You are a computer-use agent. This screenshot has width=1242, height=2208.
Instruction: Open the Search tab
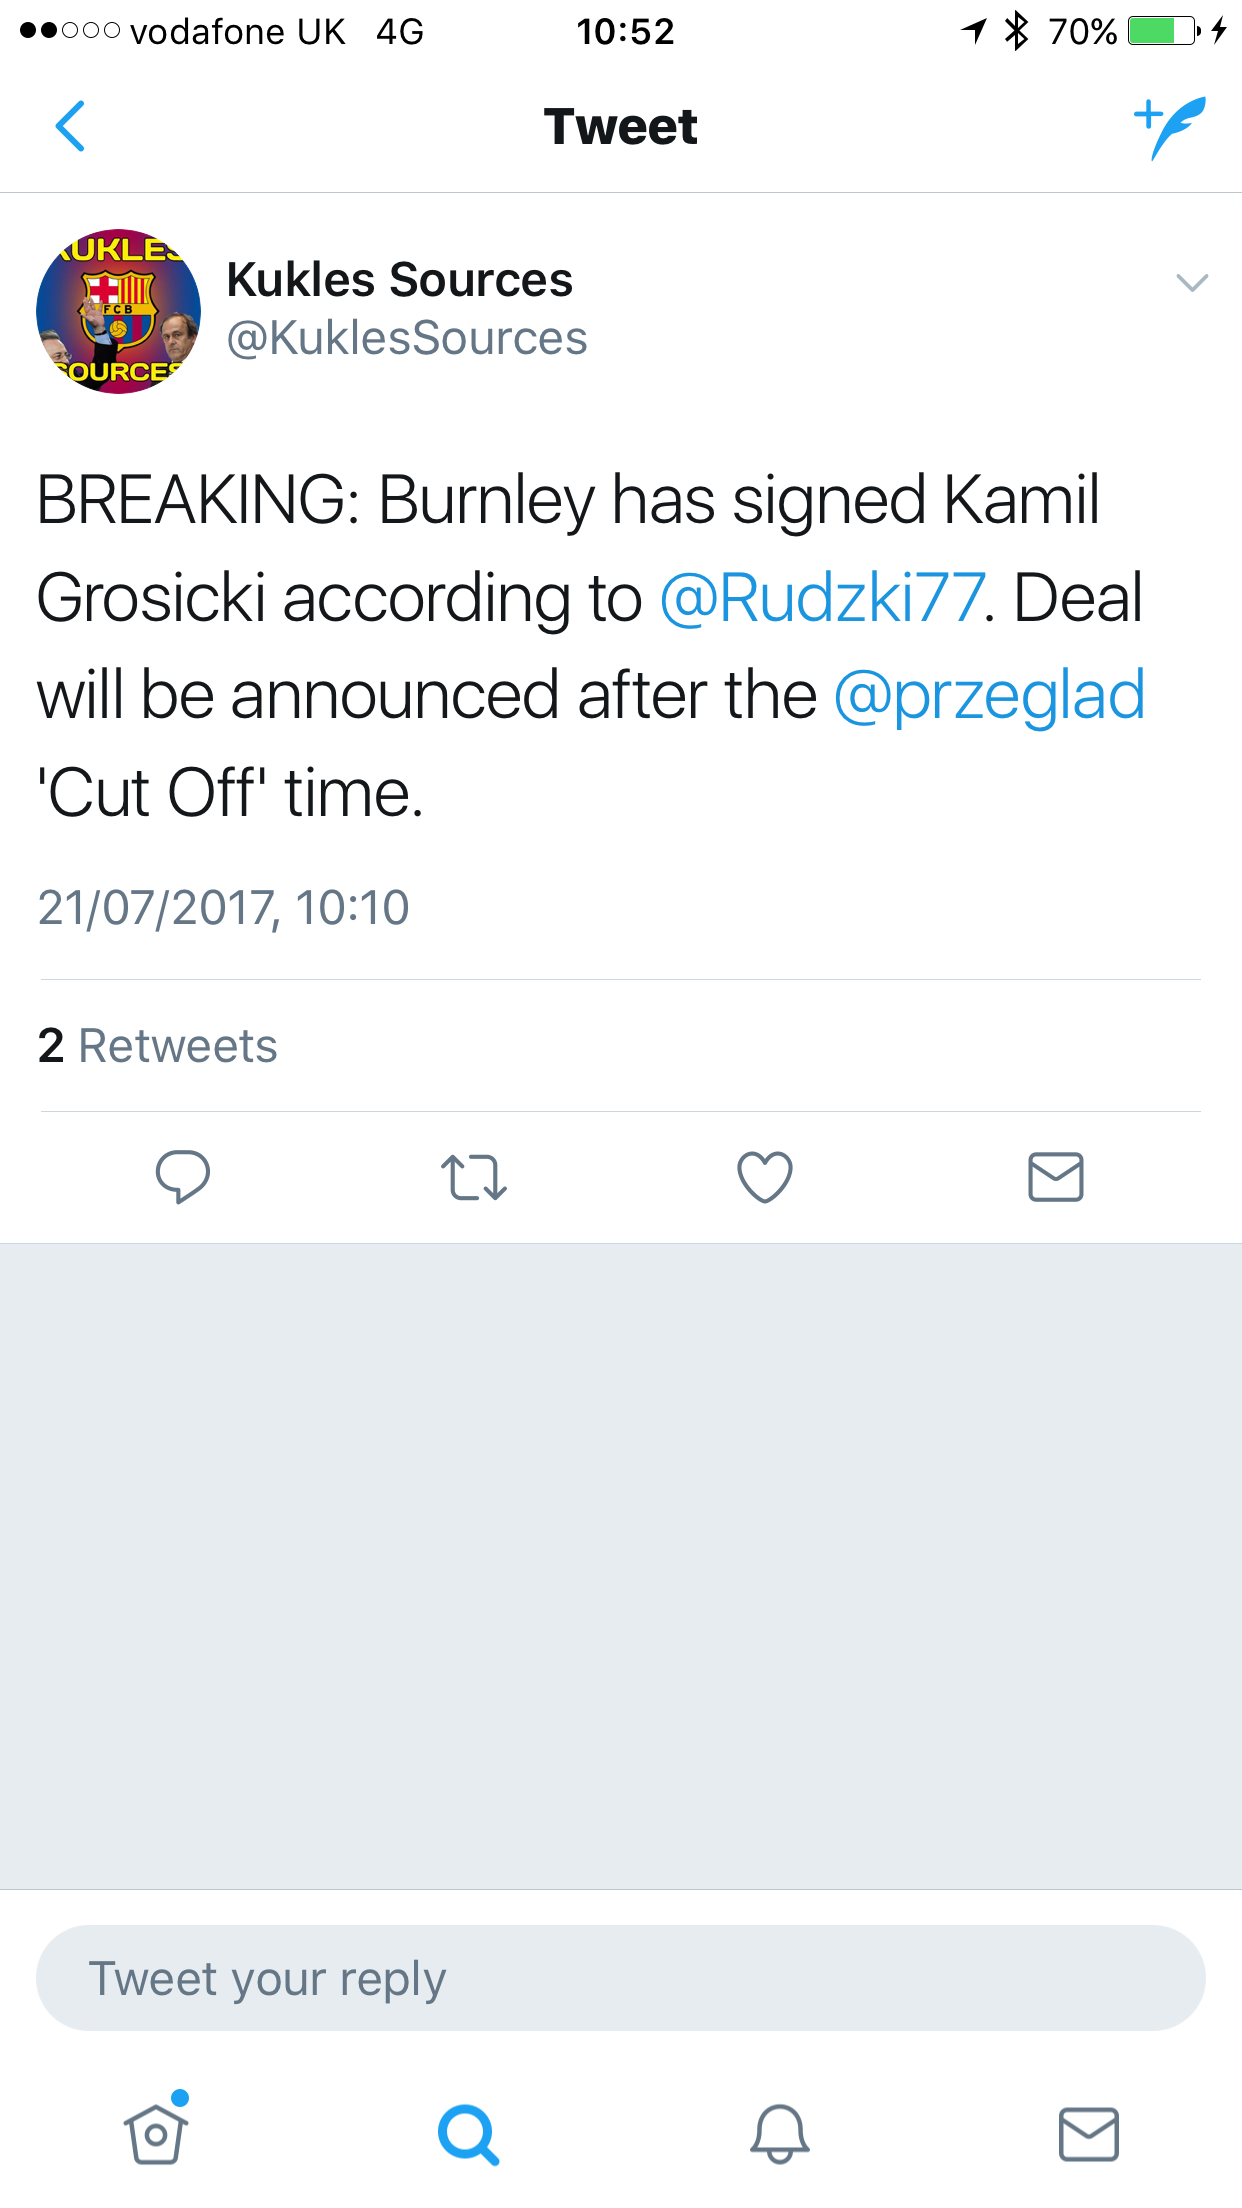[x=468, y=2134]
